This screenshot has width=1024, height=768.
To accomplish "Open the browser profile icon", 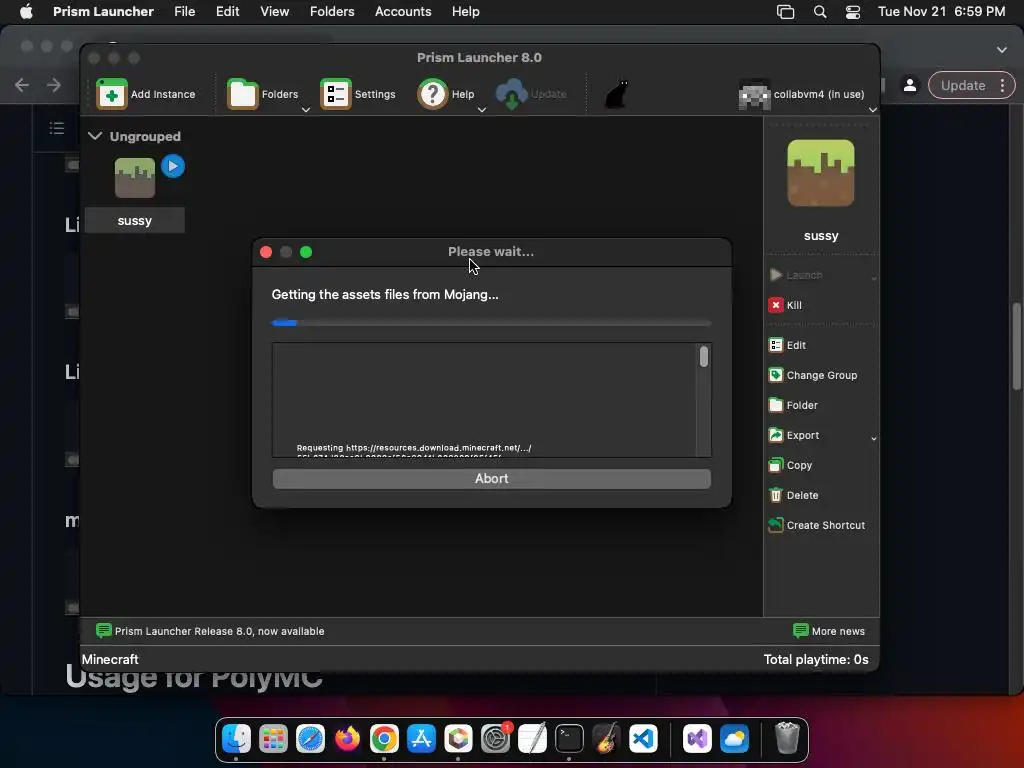I will (x=910, y=85).
